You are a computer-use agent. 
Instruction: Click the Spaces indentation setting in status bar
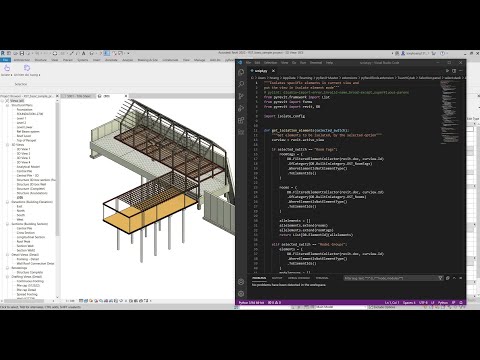point(409,303)
